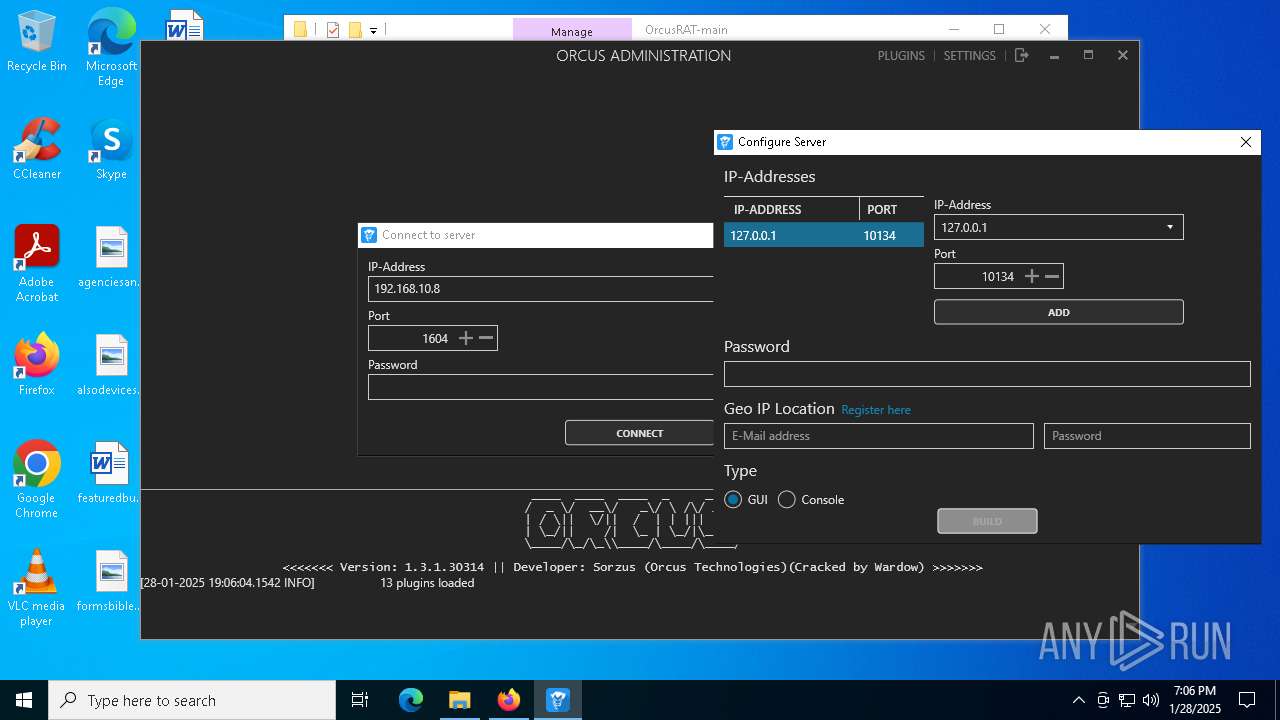
Task: Decrease port 10134 with minus stepper
Action: [1052, 277]
